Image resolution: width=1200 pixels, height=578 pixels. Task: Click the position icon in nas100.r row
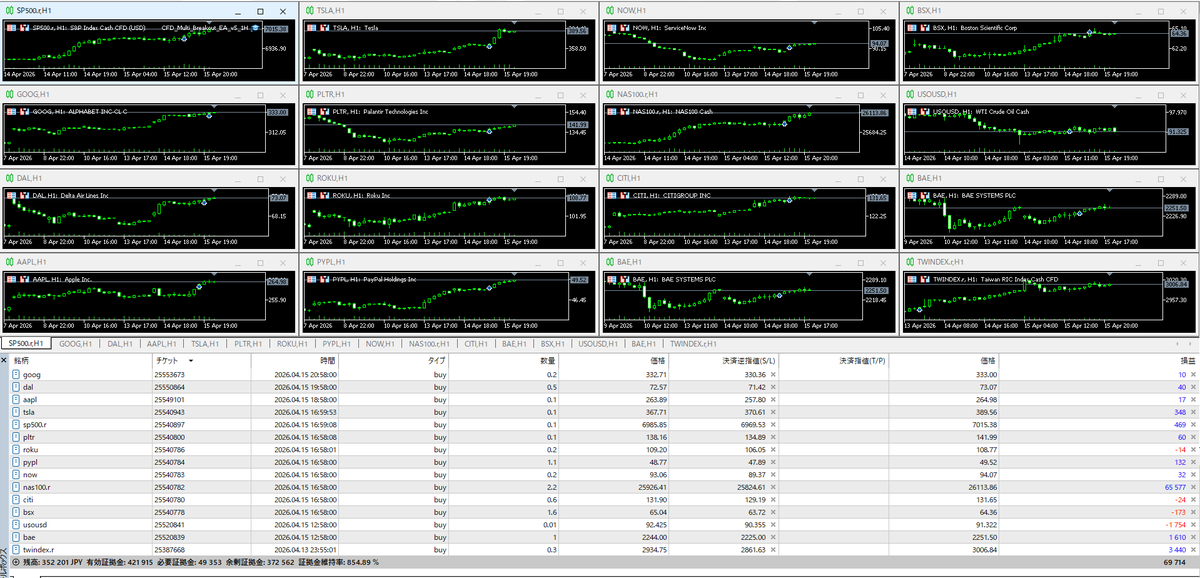[x=16, y=485]
